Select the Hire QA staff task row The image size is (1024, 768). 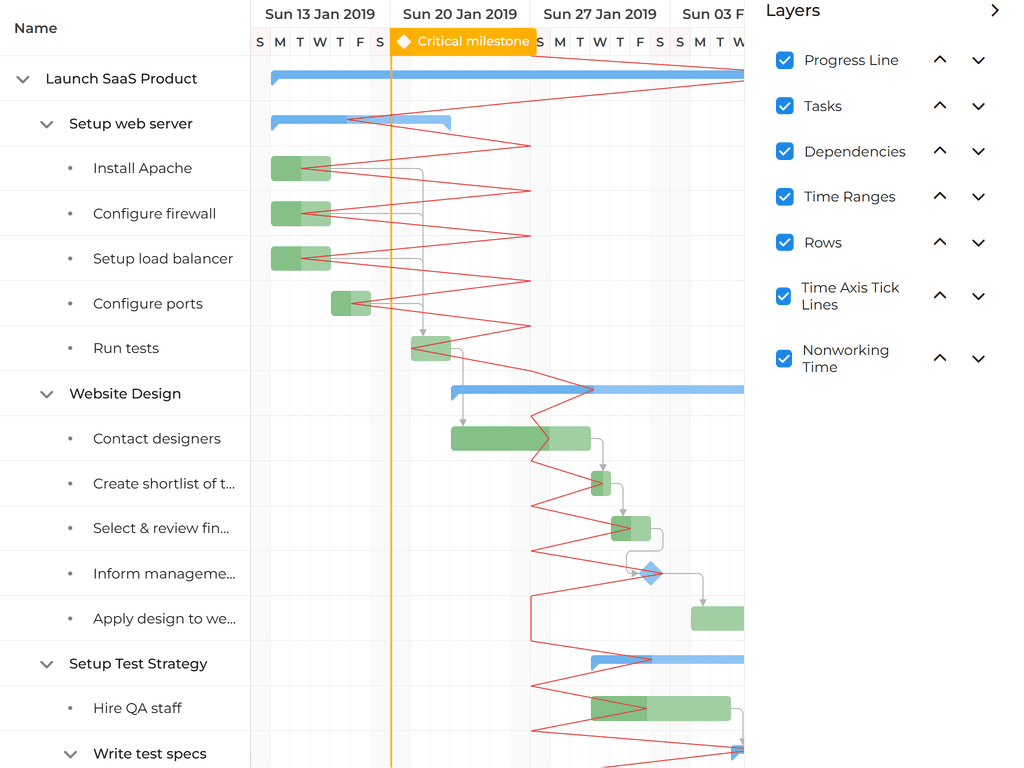137,708
